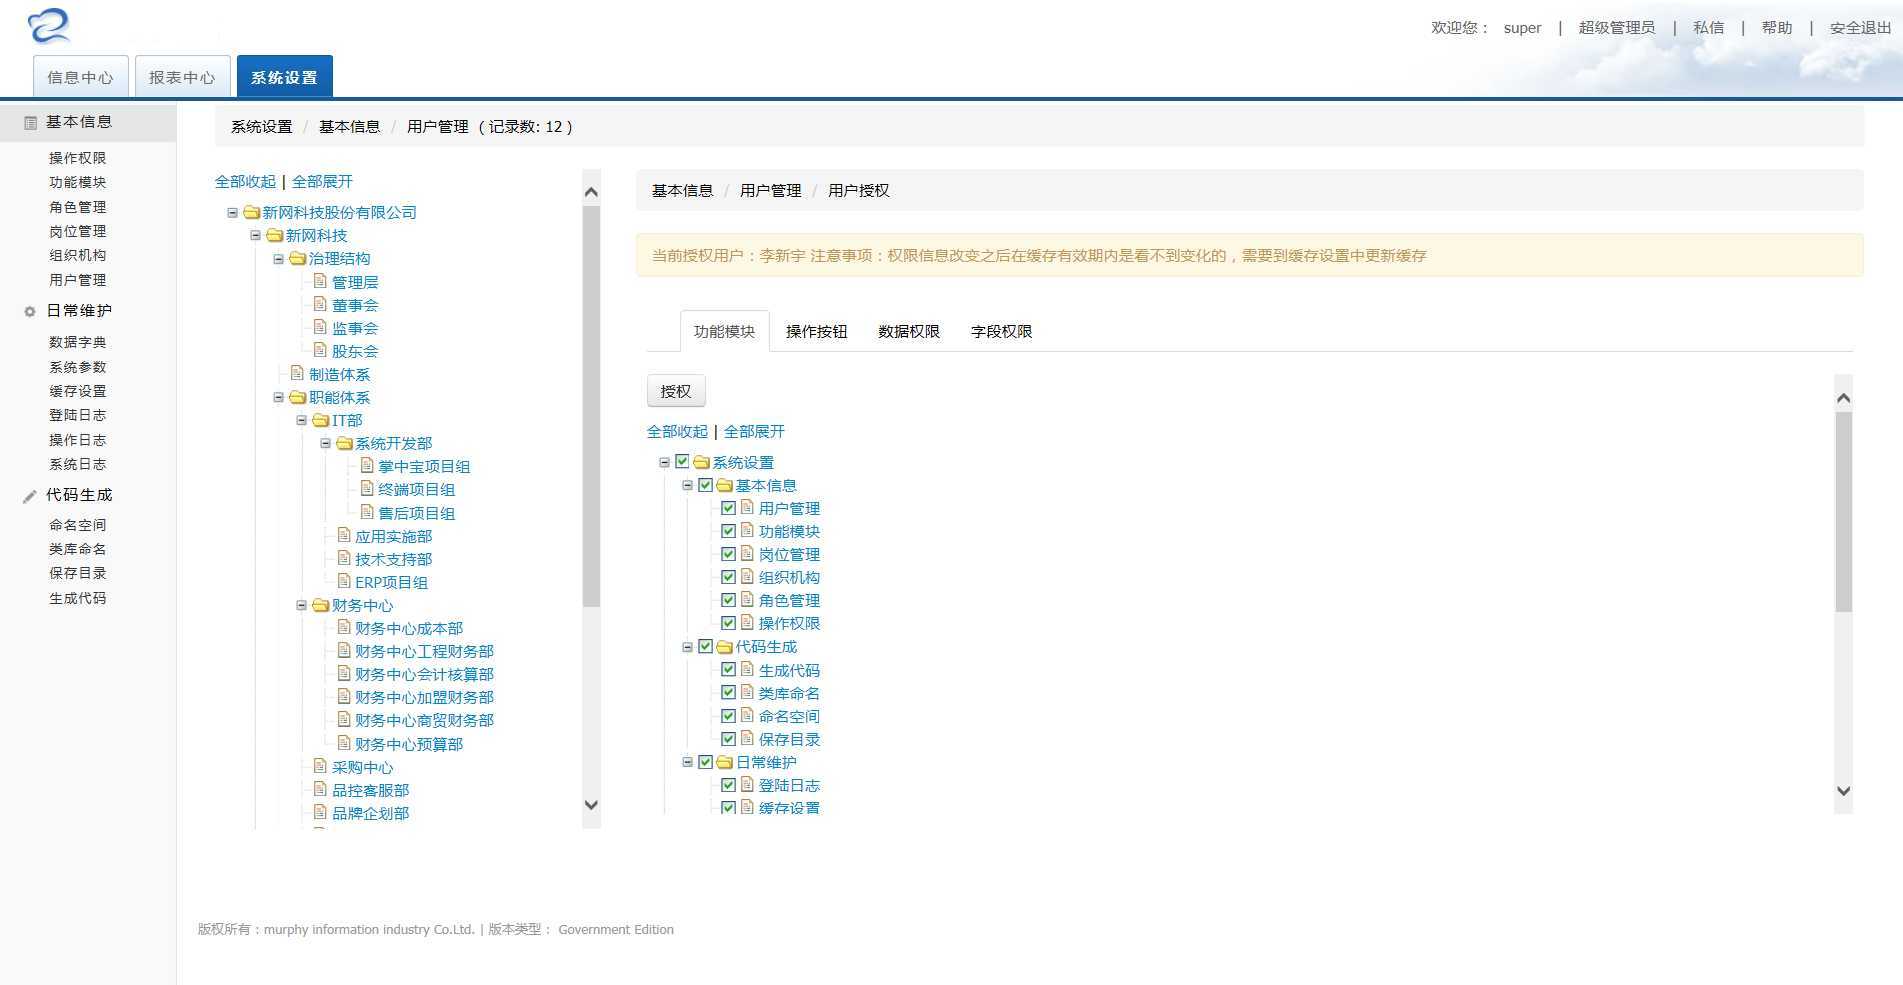Open 缓存设置 in the left sidebar
The height and width of the screenshot is (985, 1903).
pyautogui.click(x=77, y=391)
